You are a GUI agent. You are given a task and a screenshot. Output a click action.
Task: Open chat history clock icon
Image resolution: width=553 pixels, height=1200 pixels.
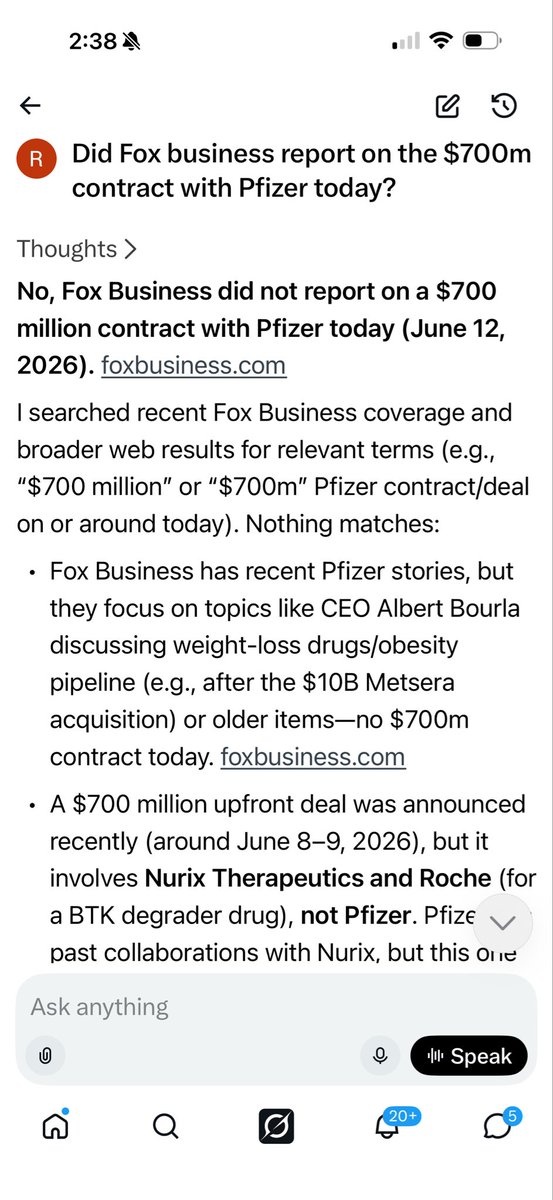point(504,106)
